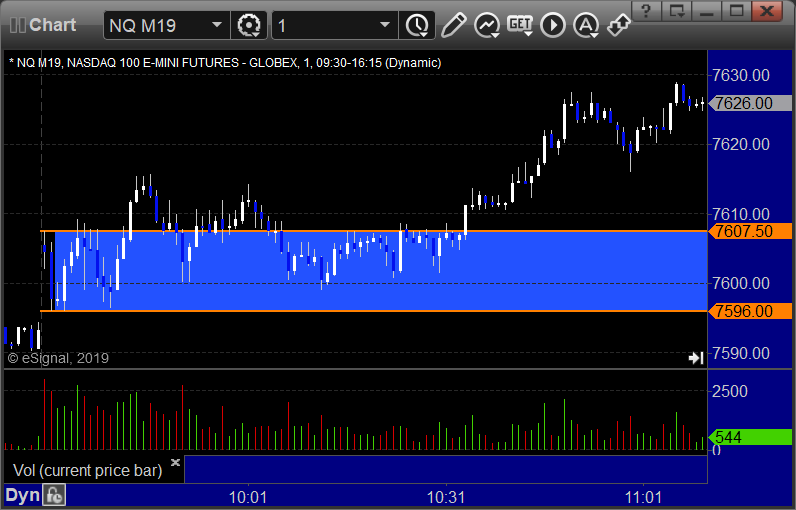The height and width of the screenshot is (510, 796).
Task: Click the 11:01 time axis label
Action: tap(643, 497)
